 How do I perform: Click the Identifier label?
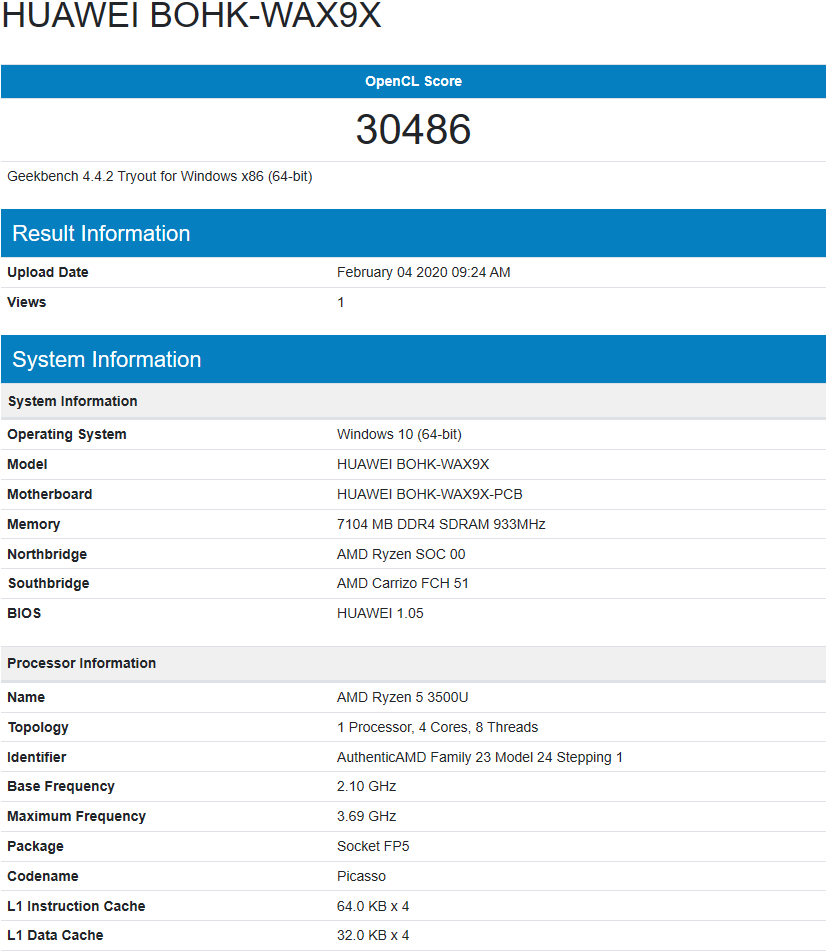pos(37,758)
